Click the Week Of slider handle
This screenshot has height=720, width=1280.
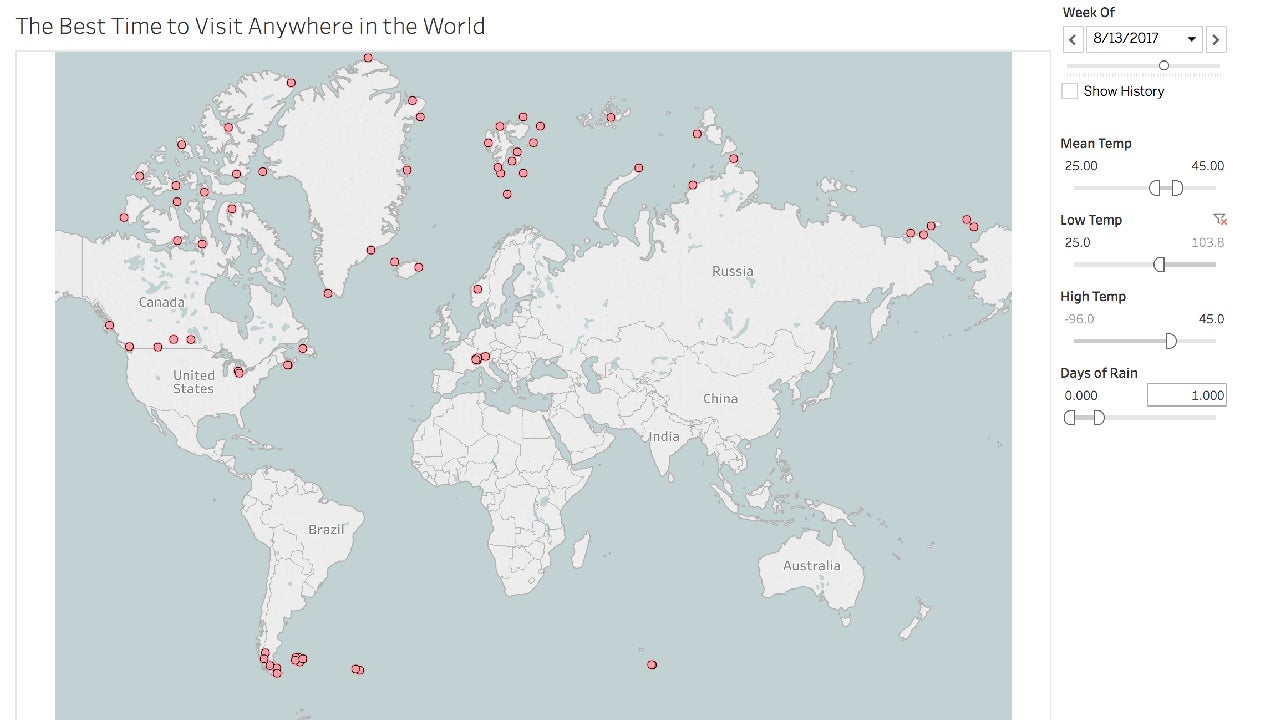1164,65
